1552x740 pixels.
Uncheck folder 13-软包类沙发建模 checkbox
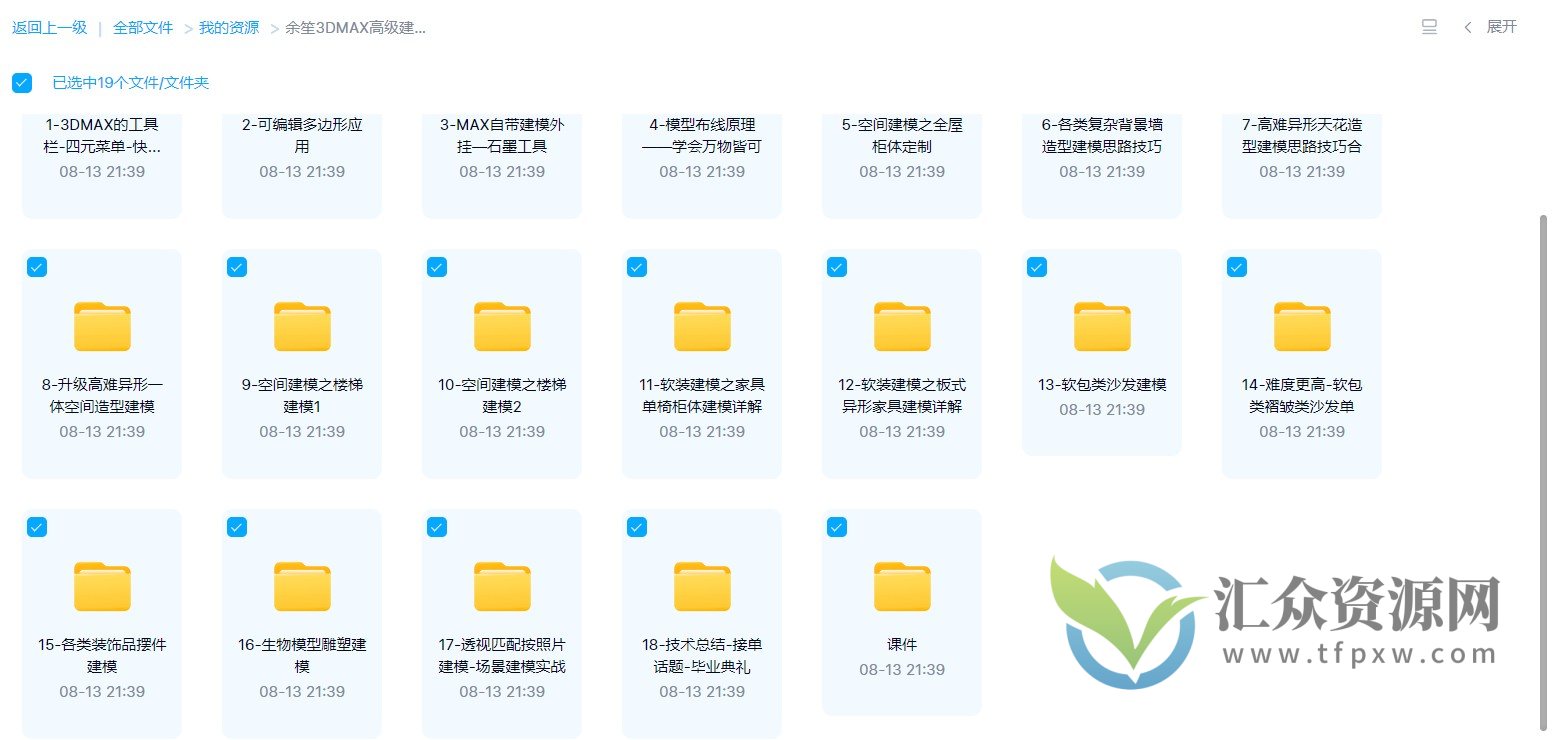point(1037,267)
